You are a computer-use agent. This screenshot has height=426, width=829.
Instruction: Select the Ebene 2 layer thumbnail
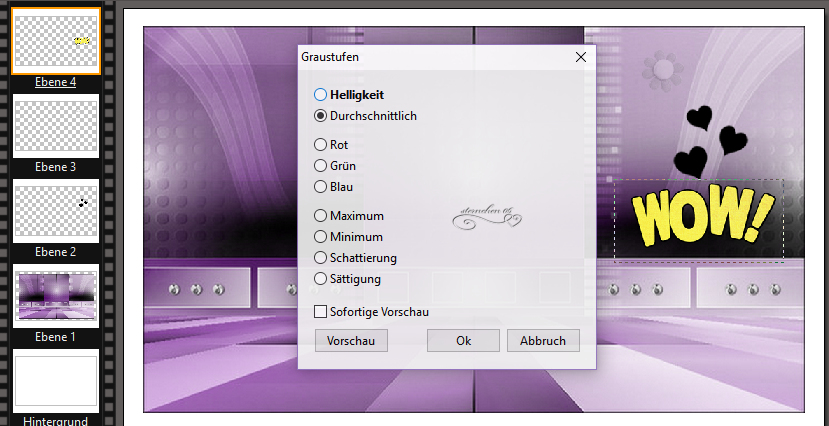click(56, 211)
